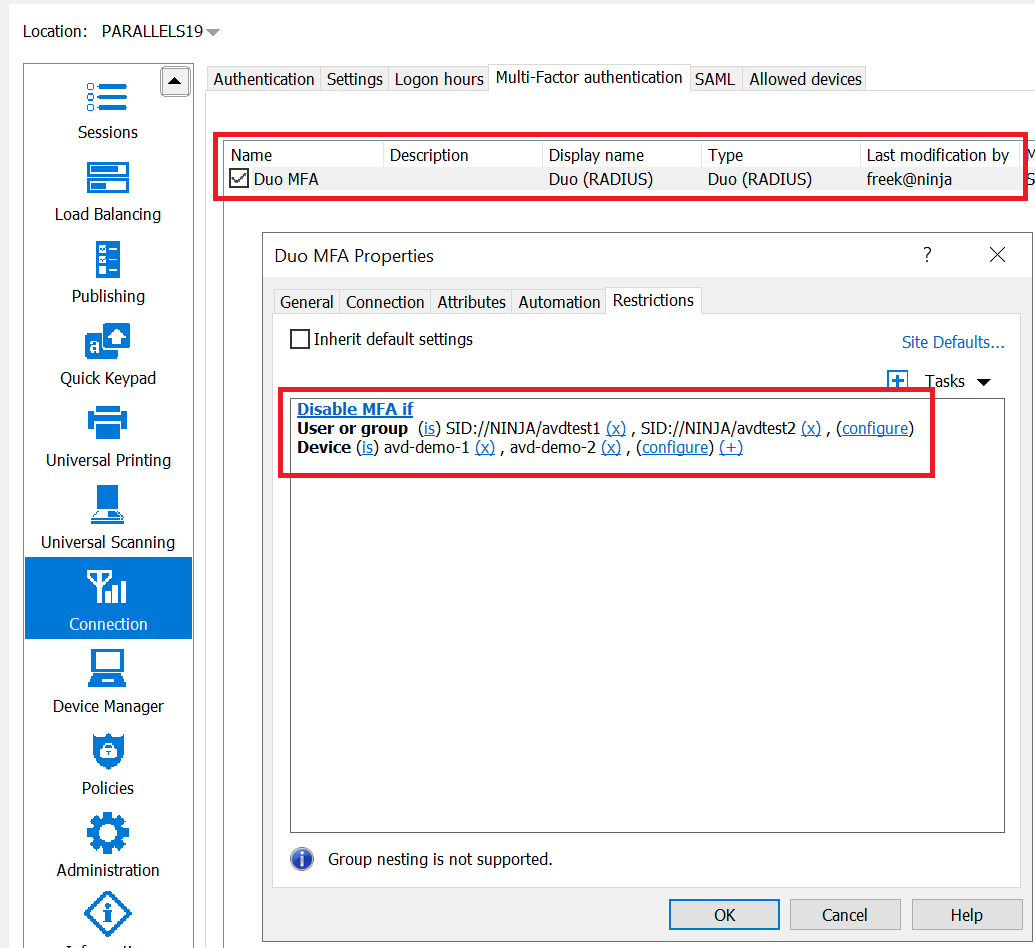Click the question mark help icon in dialog title
The width and height of the screenshot is (1035, 948).
pos(927,254)
